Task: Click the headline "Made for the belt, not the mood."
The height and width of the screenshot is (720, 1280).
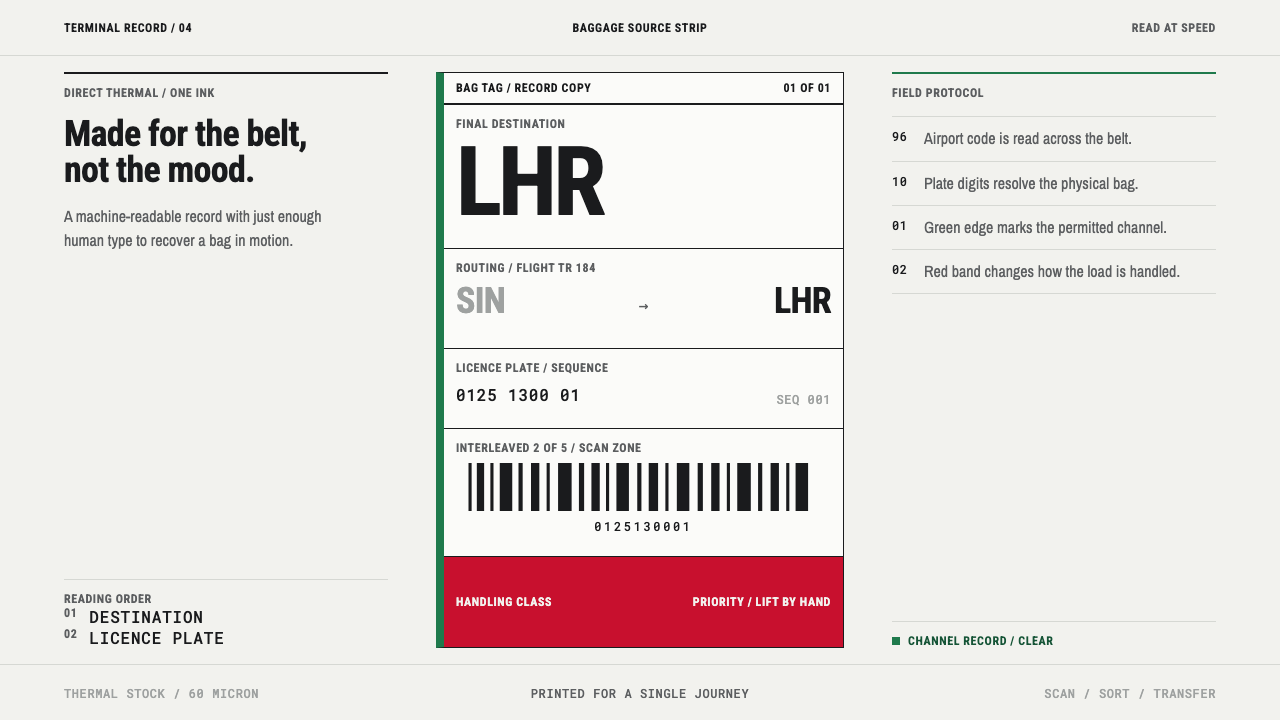Action: click(x=185, y=151)
